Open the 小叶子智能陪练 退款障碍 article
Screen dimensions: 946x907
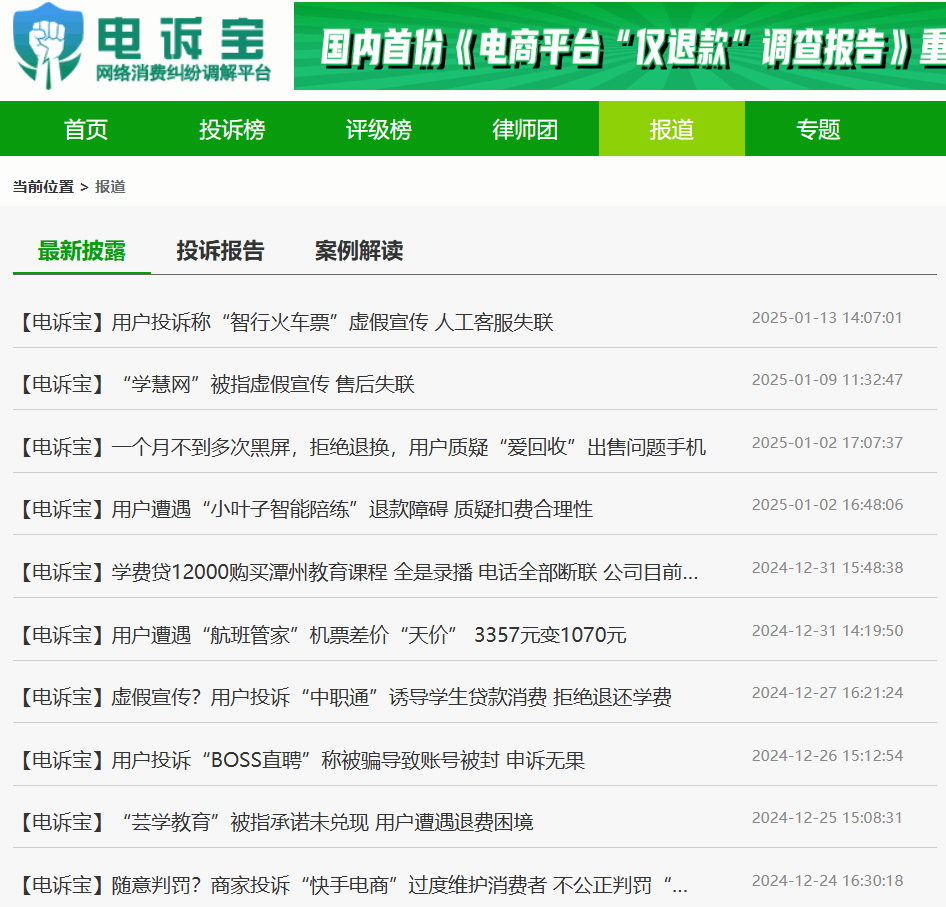point(306,509)
